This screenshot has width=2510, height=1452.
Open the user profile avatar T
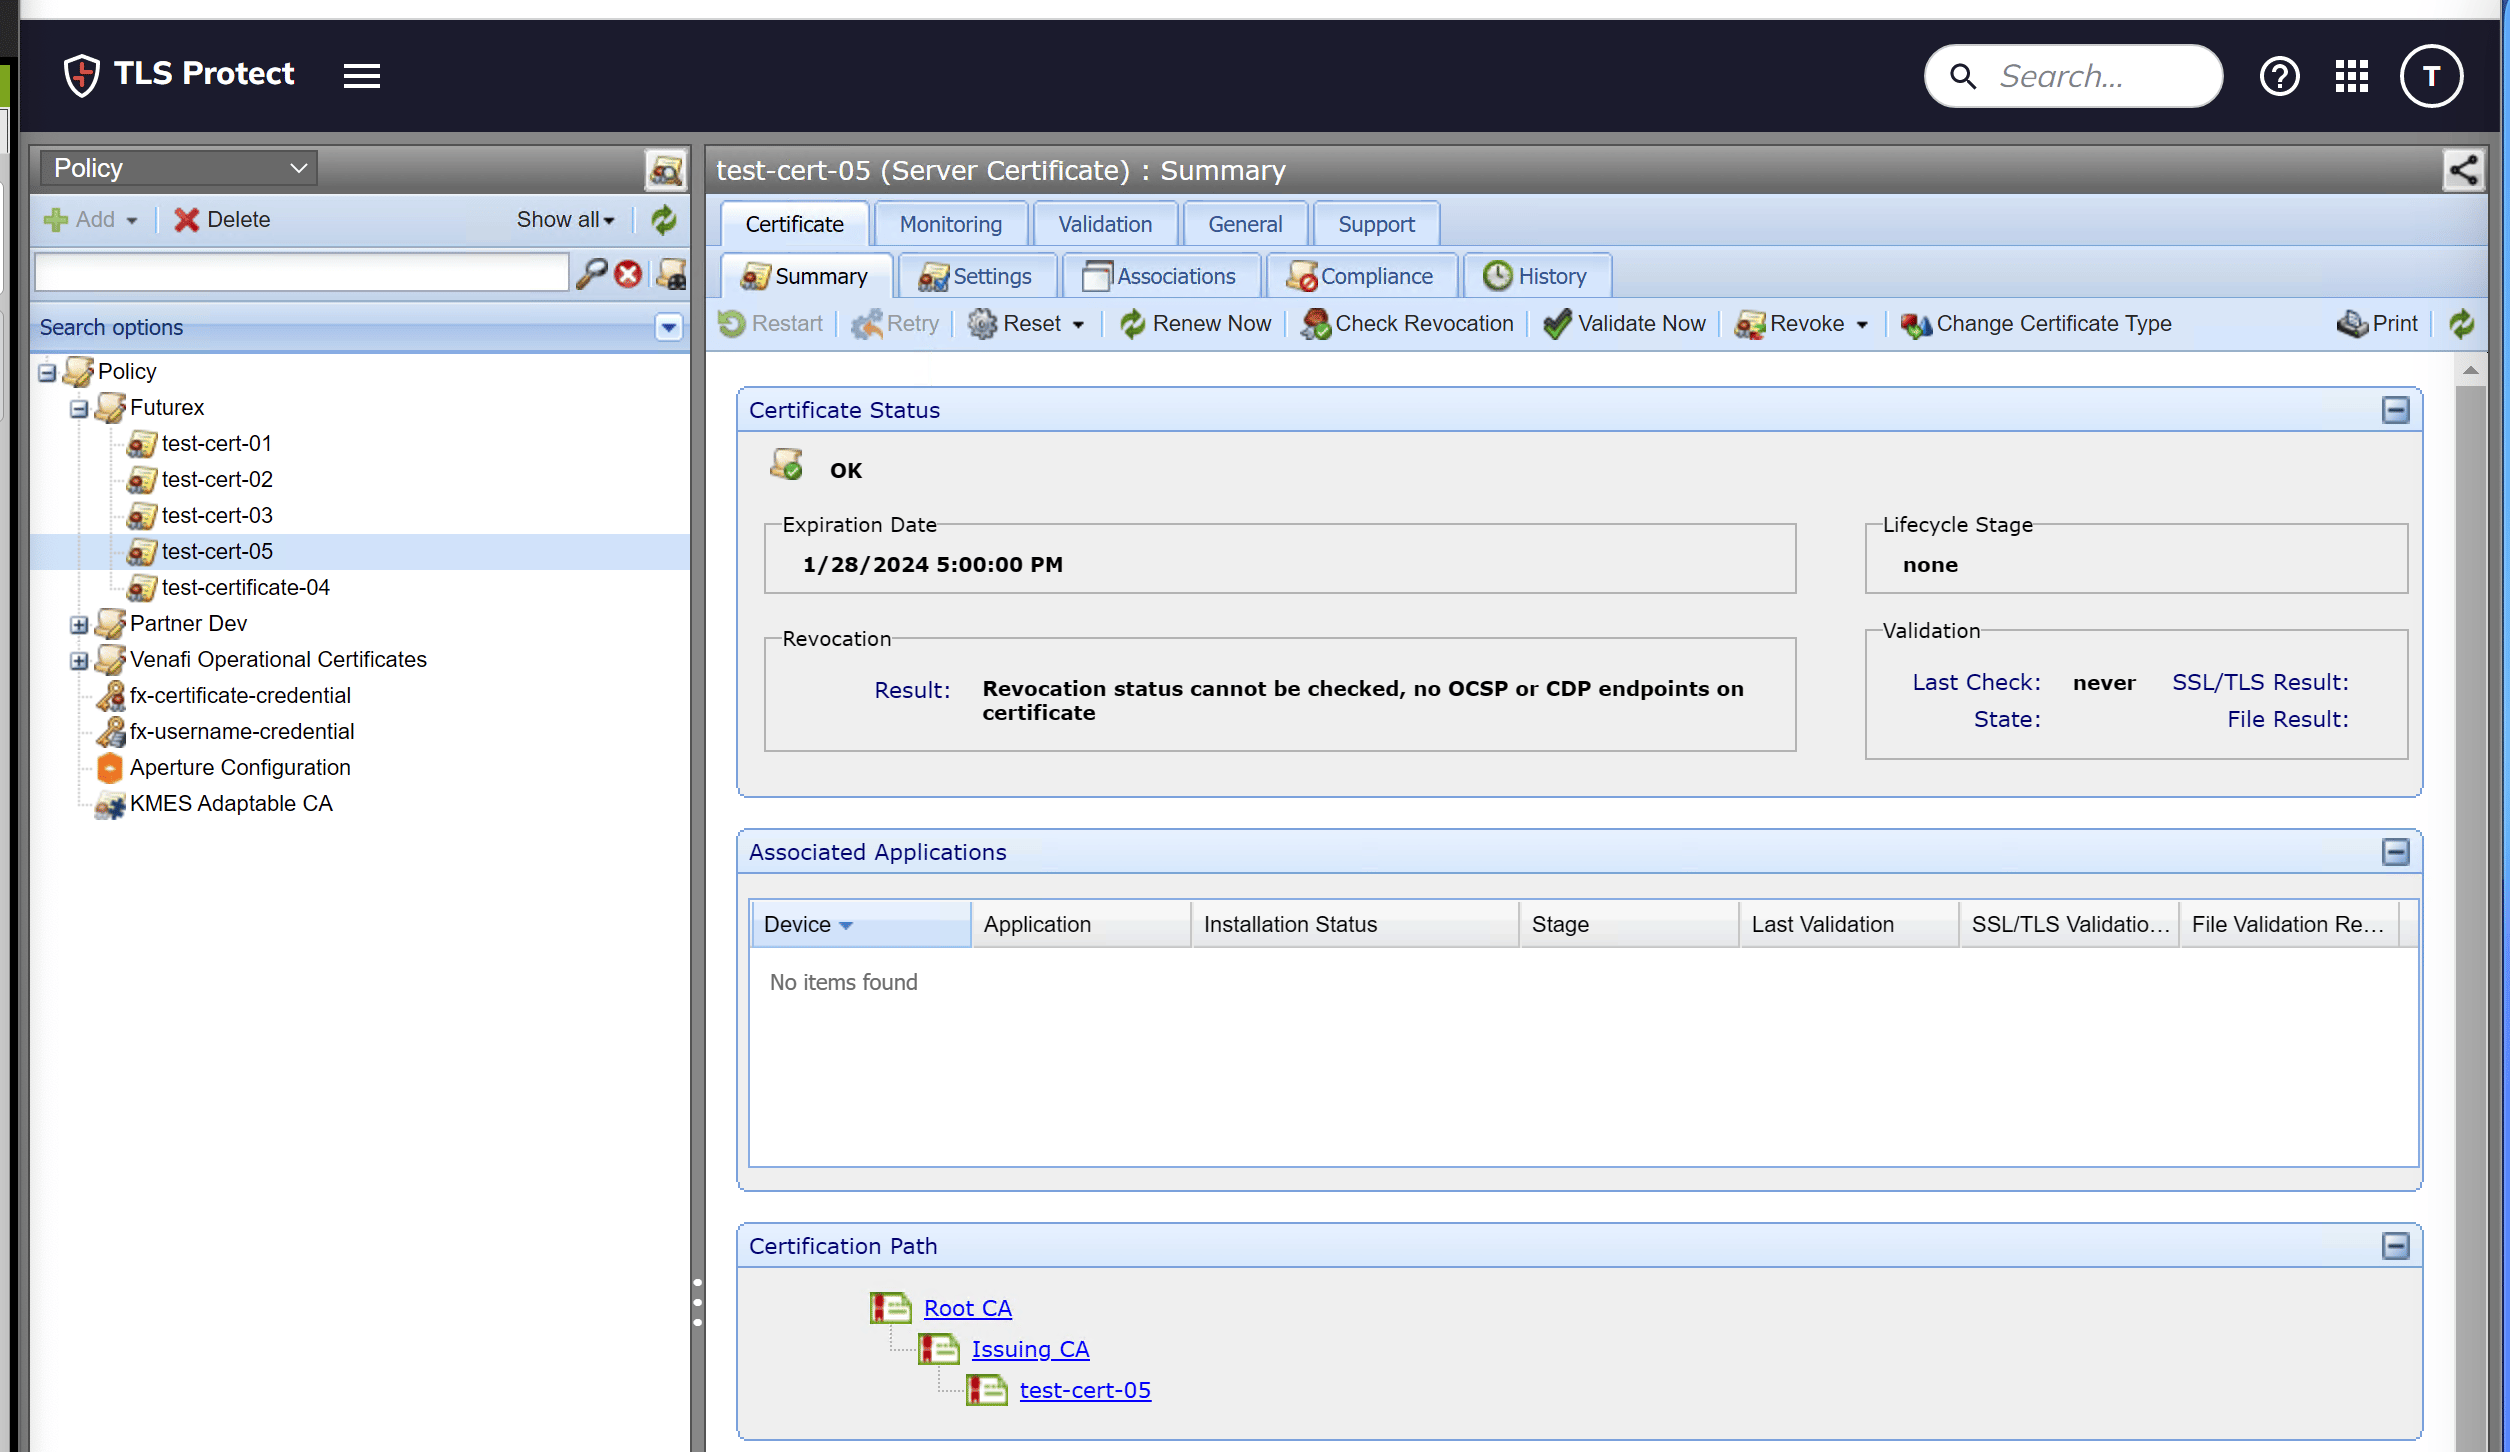2431,76
